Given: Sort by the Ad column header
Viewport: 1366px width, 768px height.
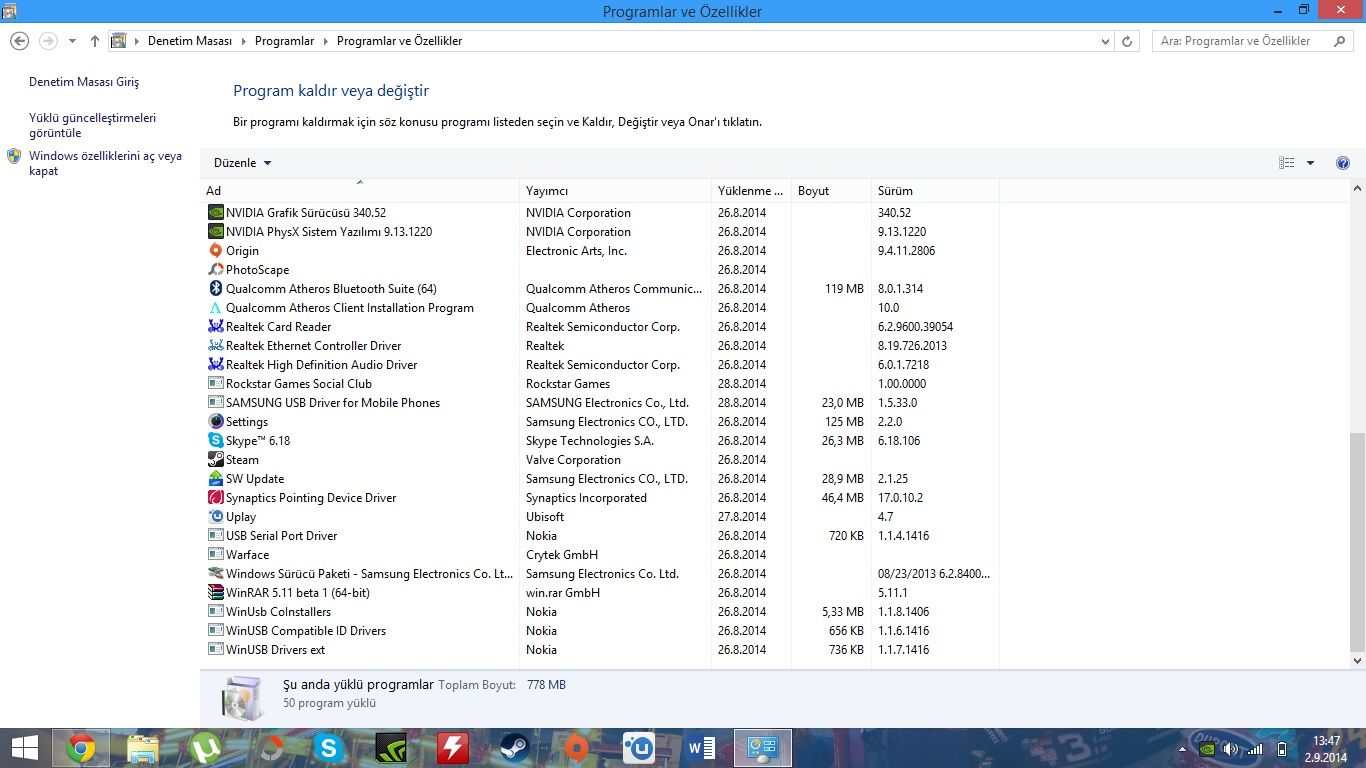Looking at the screenshot, I should [360, 191].
